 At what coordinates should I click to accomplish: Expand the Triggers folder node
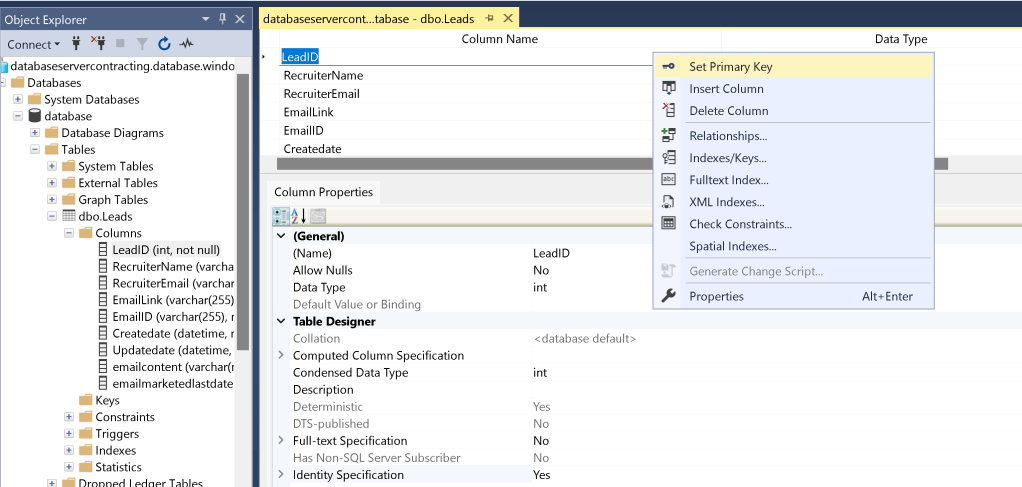coord(68,434)
